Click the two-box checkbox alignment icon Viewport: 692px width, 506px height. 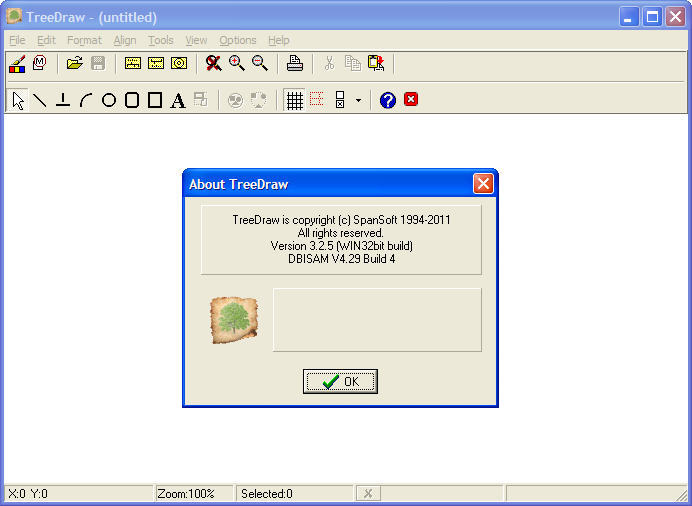tap(340, 100)
